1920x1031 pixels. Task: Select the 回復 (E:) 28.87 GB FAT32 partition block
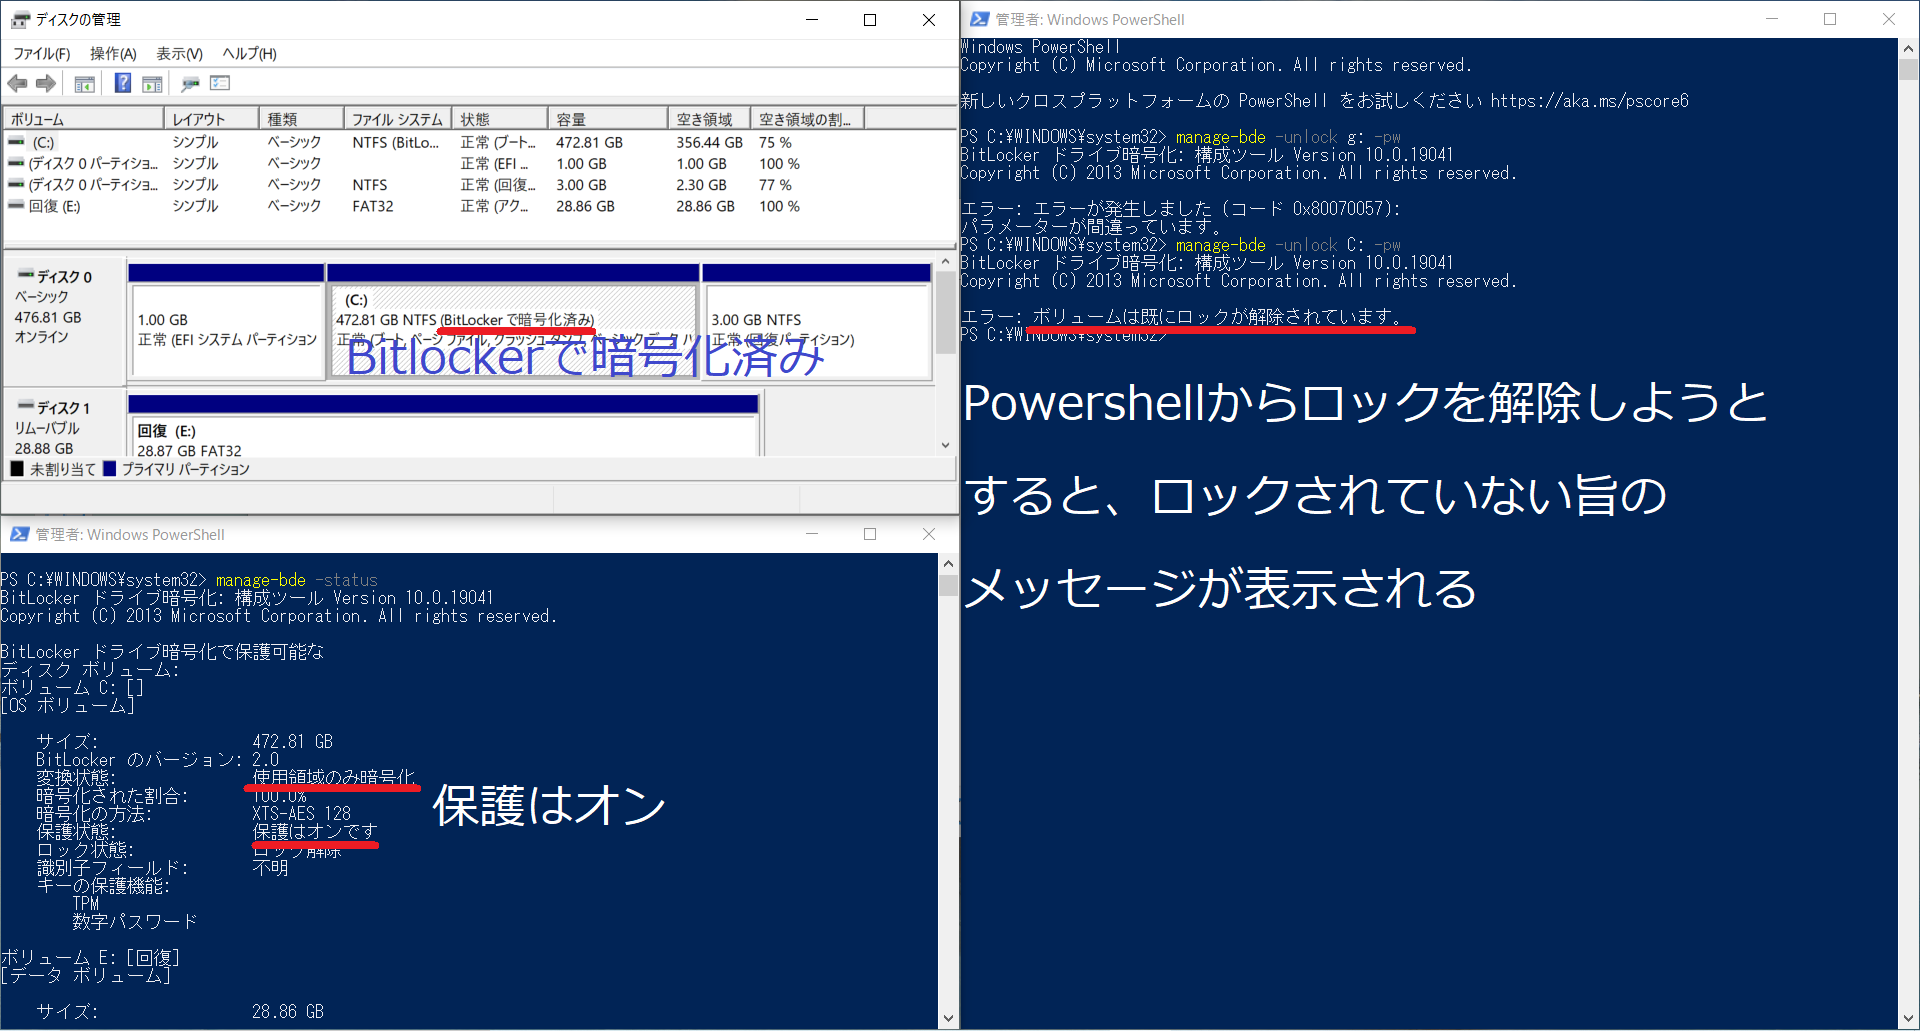[444, 435]
